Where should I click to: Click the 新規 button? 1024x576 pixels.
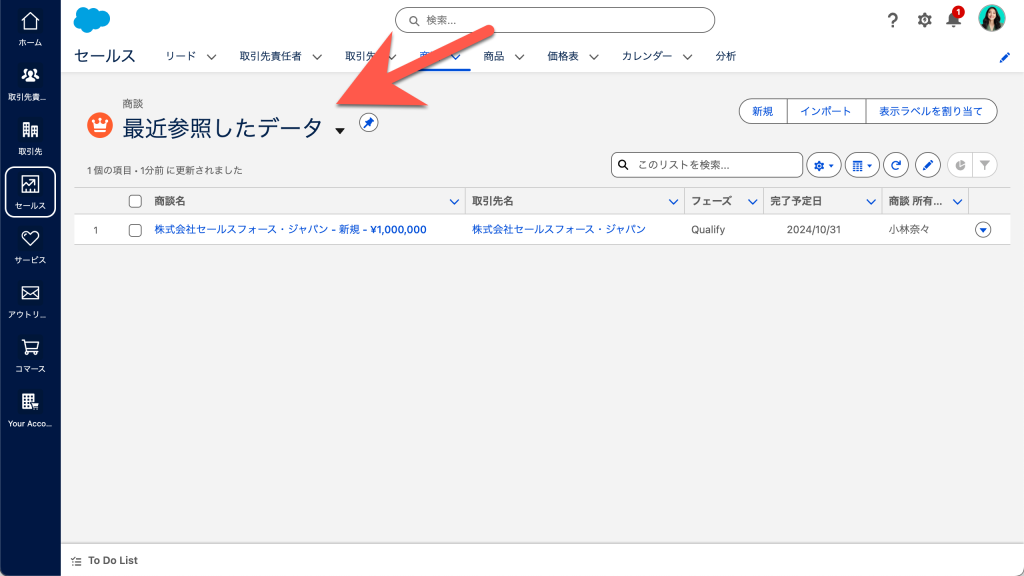[763, 111]
